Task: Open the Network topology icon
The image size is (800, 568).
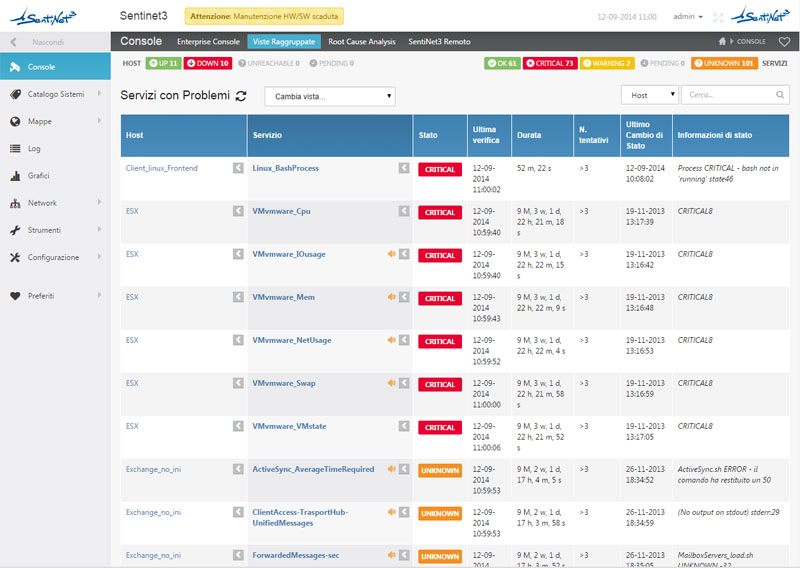Action: pos(15,203)
